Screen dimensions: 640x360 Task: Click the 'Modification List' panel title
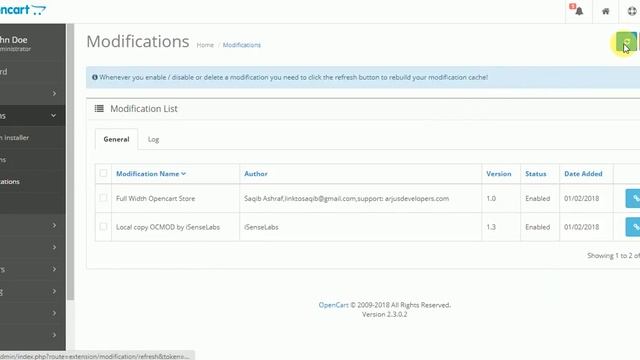pos(144,109)
